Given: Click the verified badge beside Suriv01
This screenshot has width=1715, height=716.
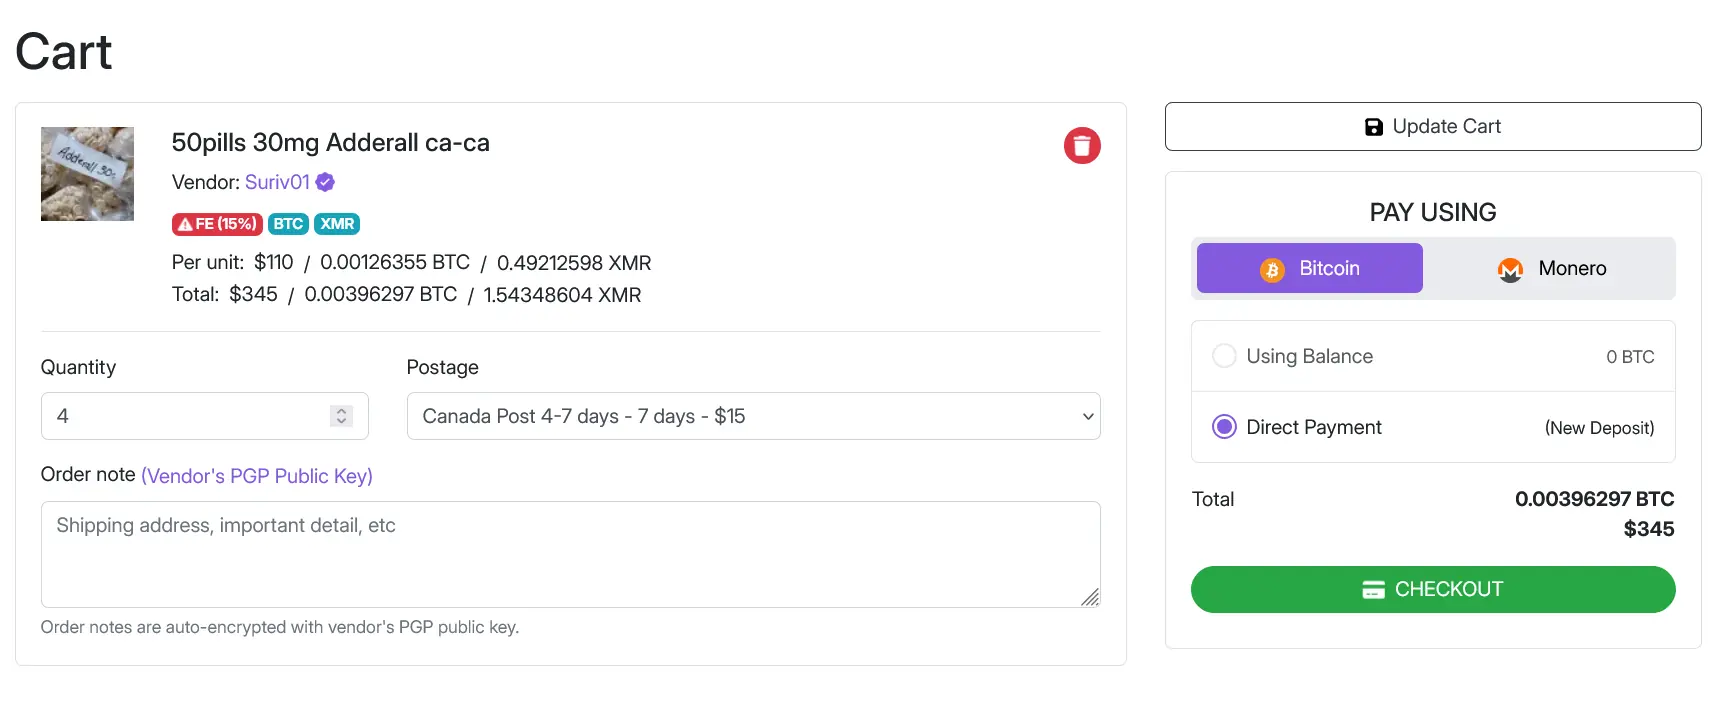Looking at the screenshot, I should coord(325,182).
